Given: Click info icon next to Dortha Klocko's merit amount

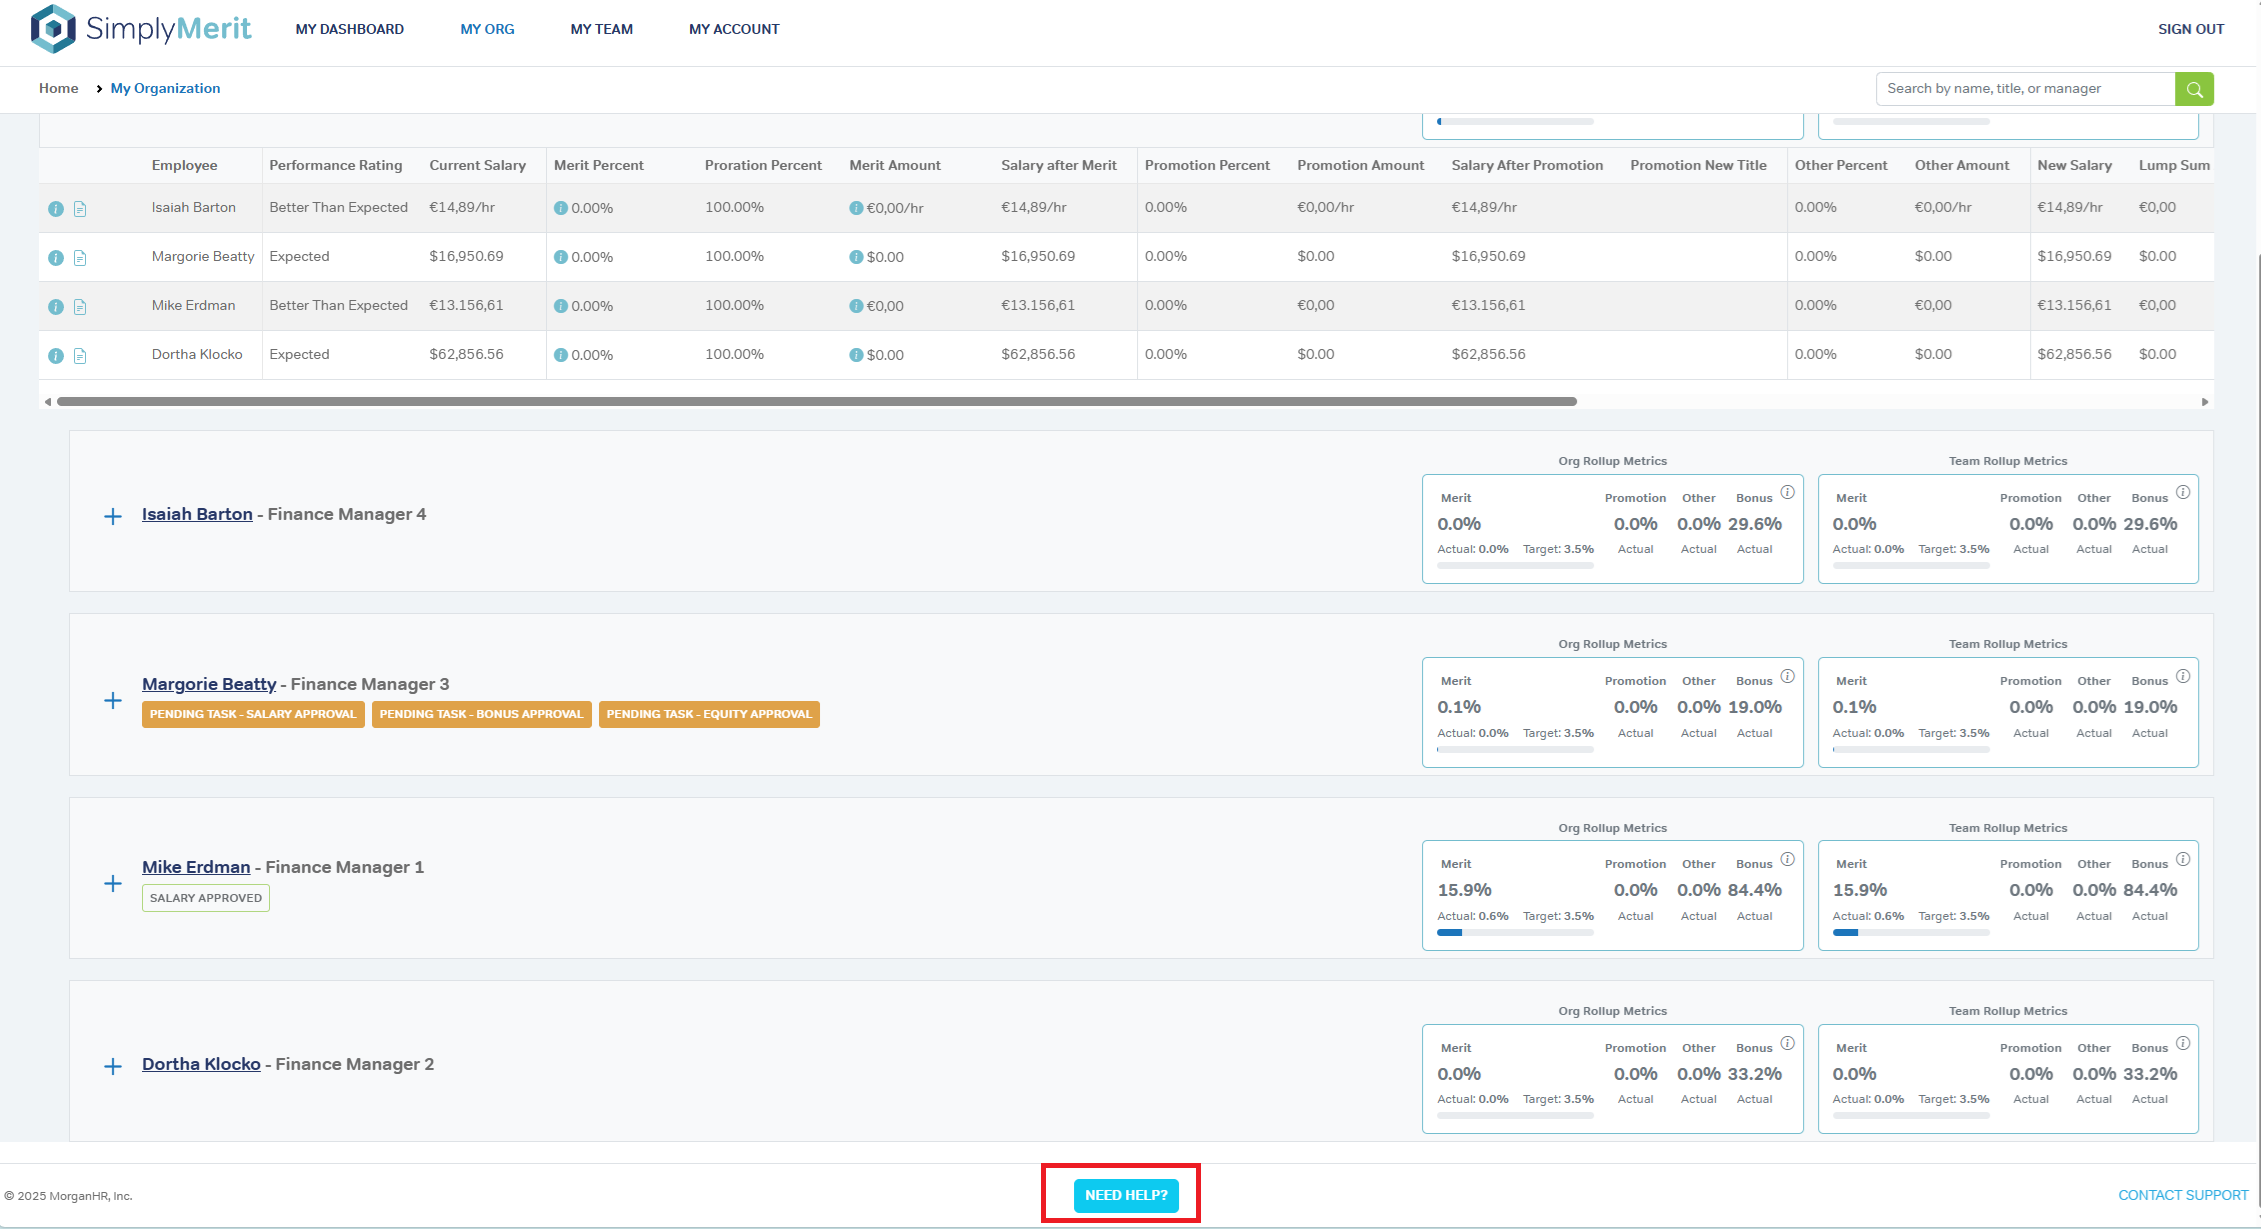Looking at the screenshot, I should [x=856, y=355].
